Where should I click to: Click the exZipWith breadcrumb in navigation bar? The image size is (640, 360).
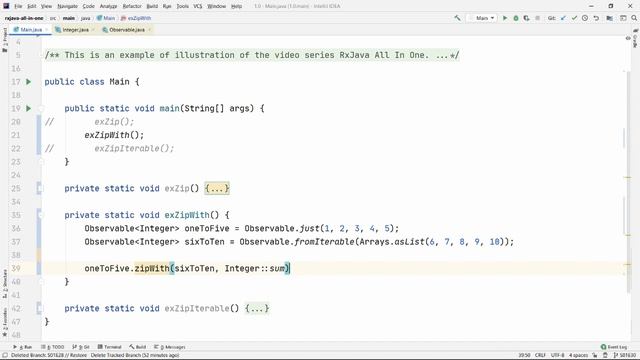coord(136,18)
